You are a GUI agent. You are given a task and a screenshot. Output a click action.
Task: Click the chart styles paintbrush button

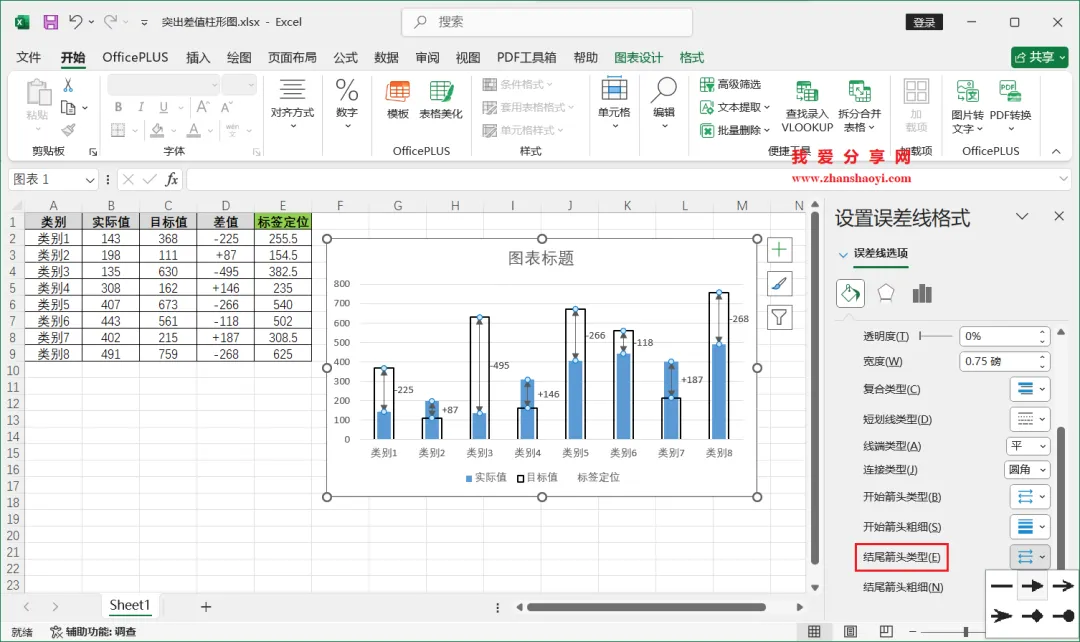click(x=779, y=283)
